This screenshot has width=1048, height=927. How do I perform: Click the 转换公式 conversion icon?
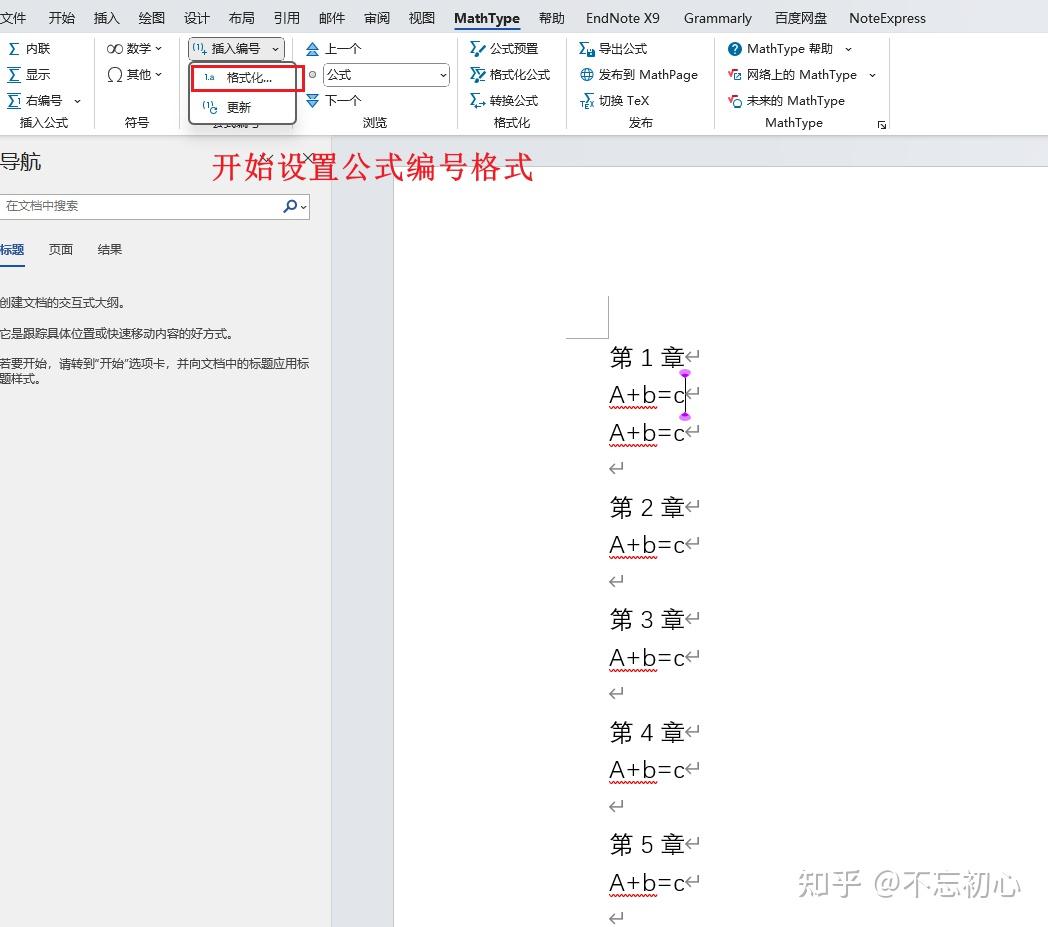(511, 100)
